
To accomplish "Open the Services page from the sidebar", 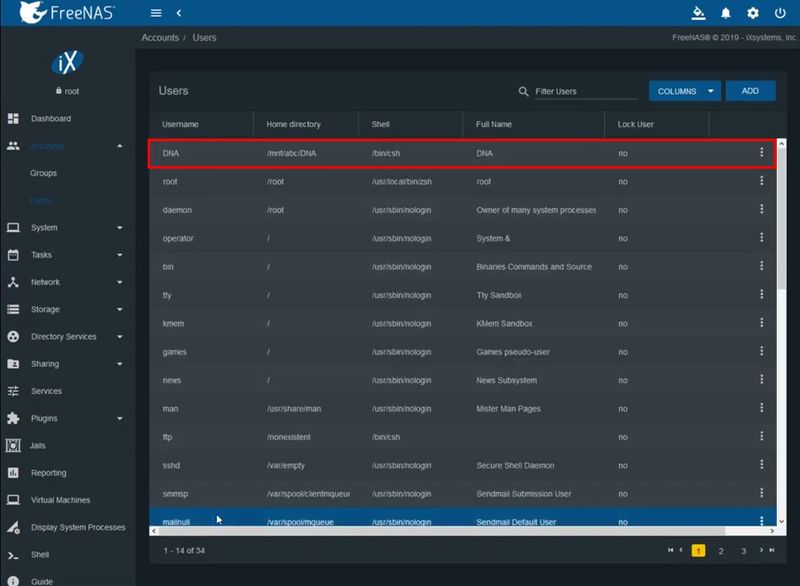I will click(x=47, y=391).
